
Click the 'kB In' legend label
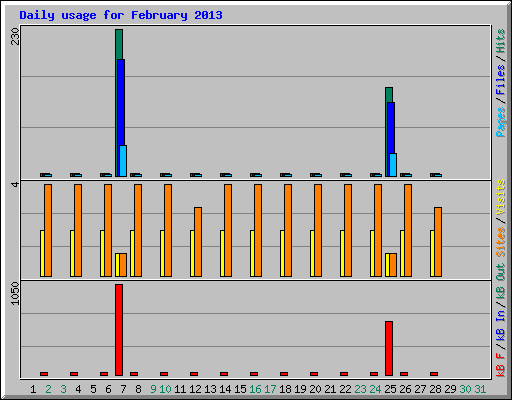pyautogui.click(x=500, y=325)
